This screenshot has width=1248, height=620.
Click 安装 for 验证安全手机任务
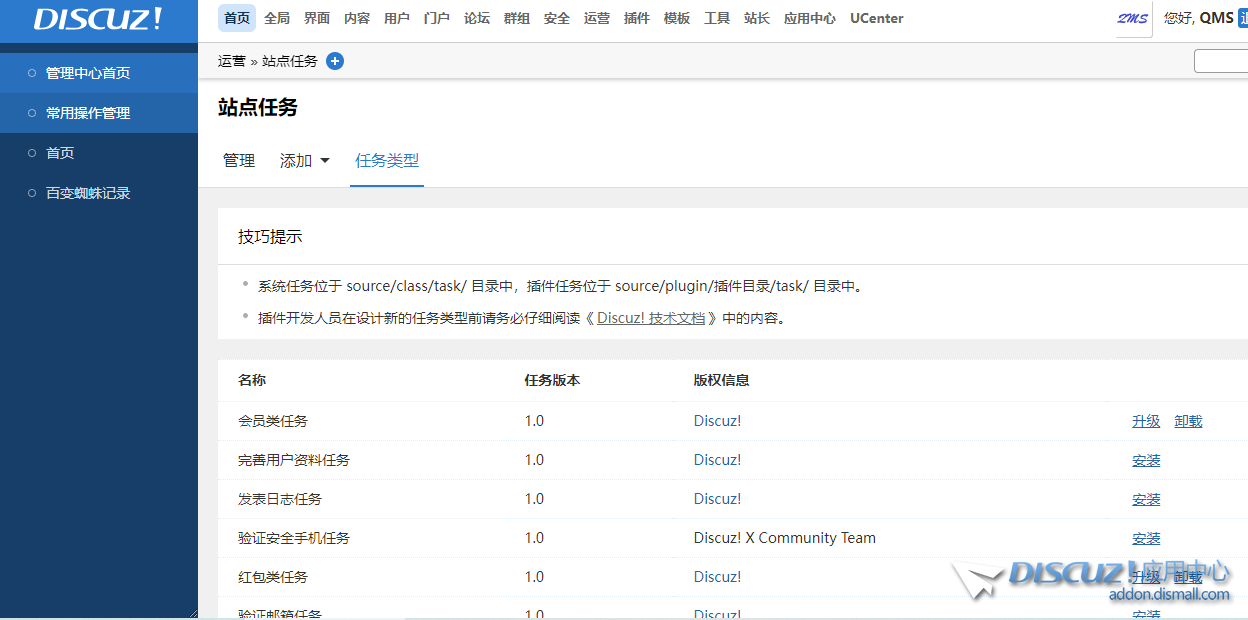tap(1146, 538)
